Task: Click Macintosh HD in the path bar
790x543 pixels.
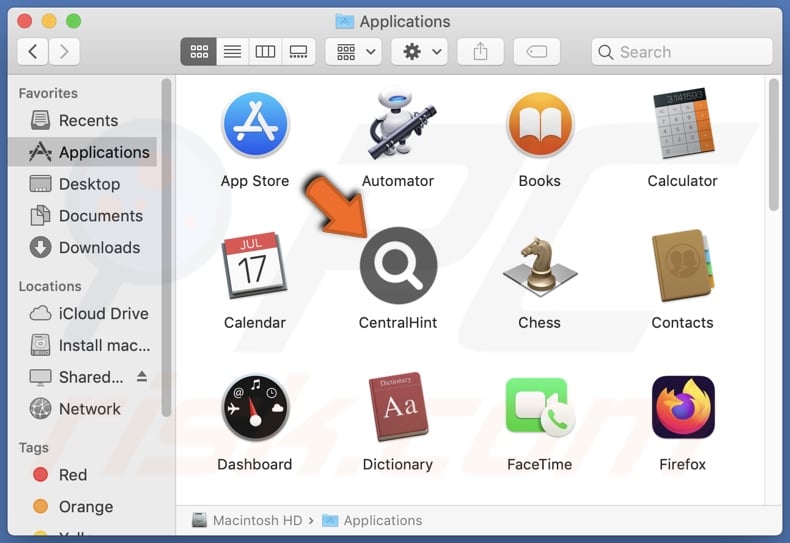Action: [x=247, y=520]
